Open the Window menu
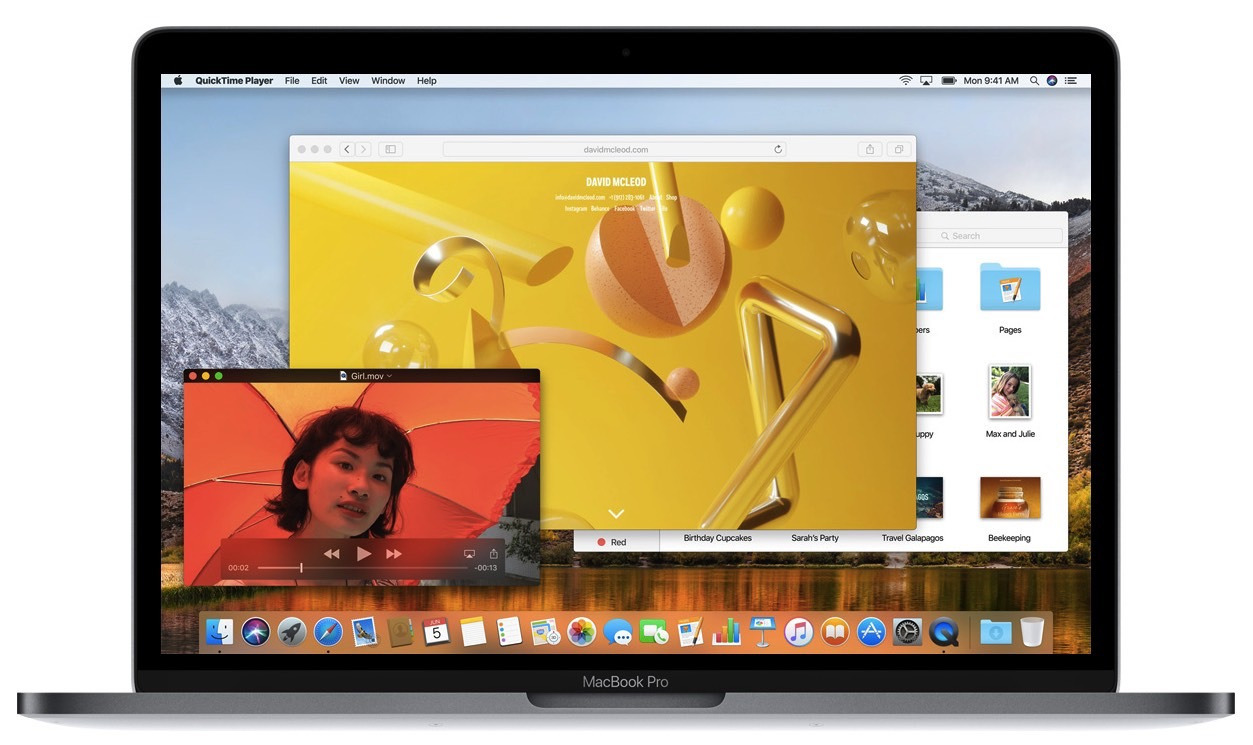The height and width of the screenshot is (745, 1253). (388, 81)
